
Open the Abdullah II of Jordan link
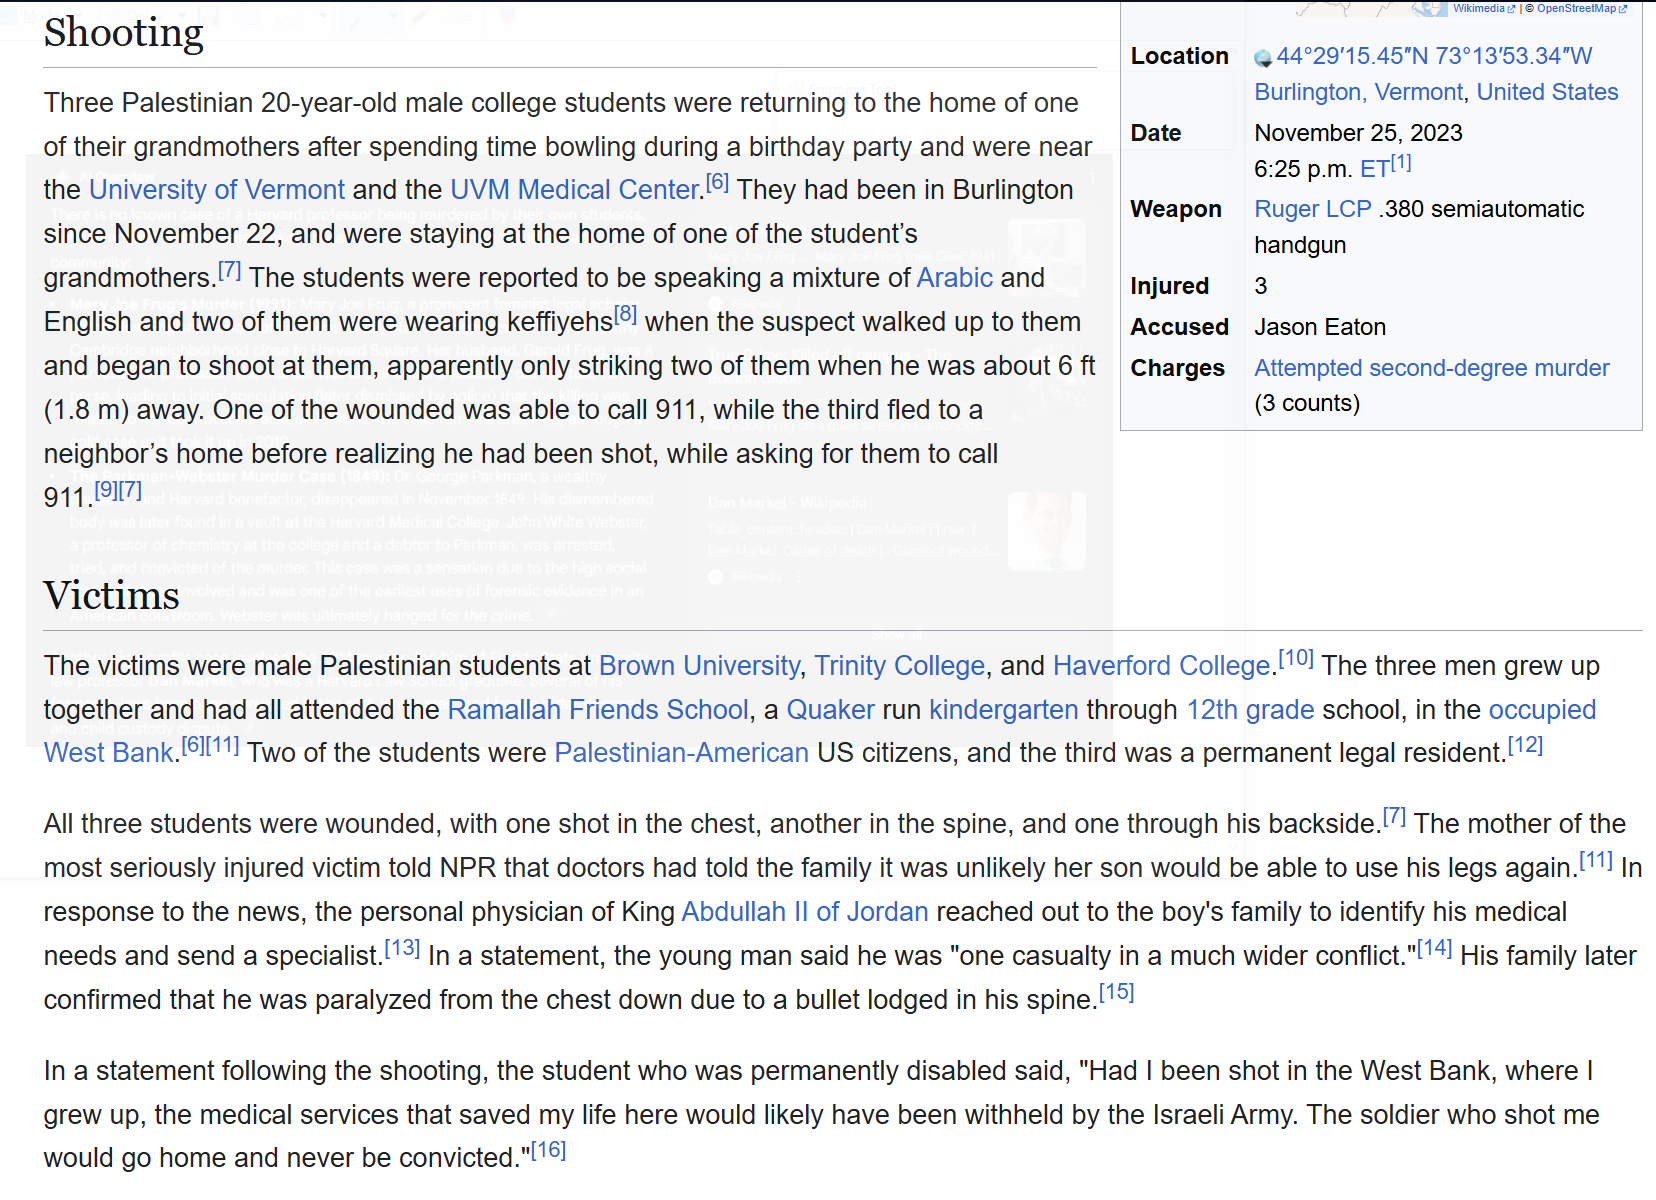pos(805,912)
